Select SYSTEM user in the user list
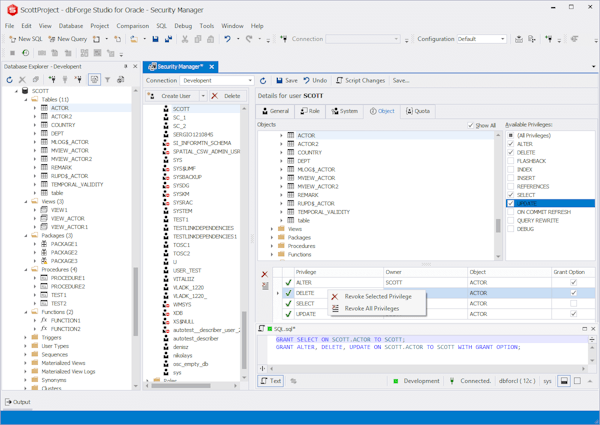 click(182, 211)
